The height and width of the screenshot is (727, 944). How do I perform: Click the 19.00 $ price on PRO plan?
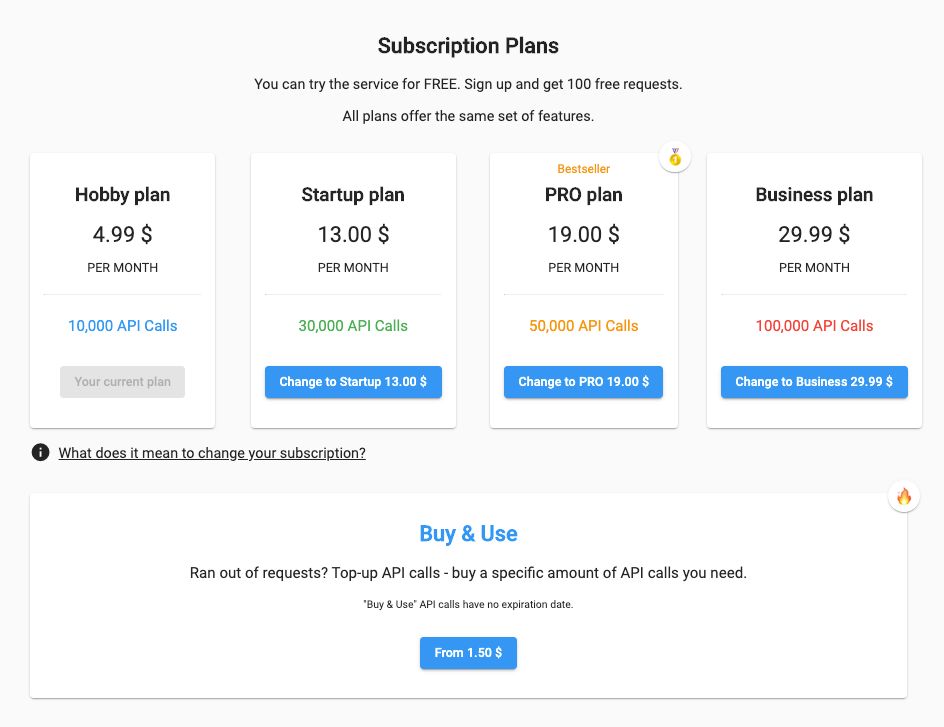tap(583, 234)
